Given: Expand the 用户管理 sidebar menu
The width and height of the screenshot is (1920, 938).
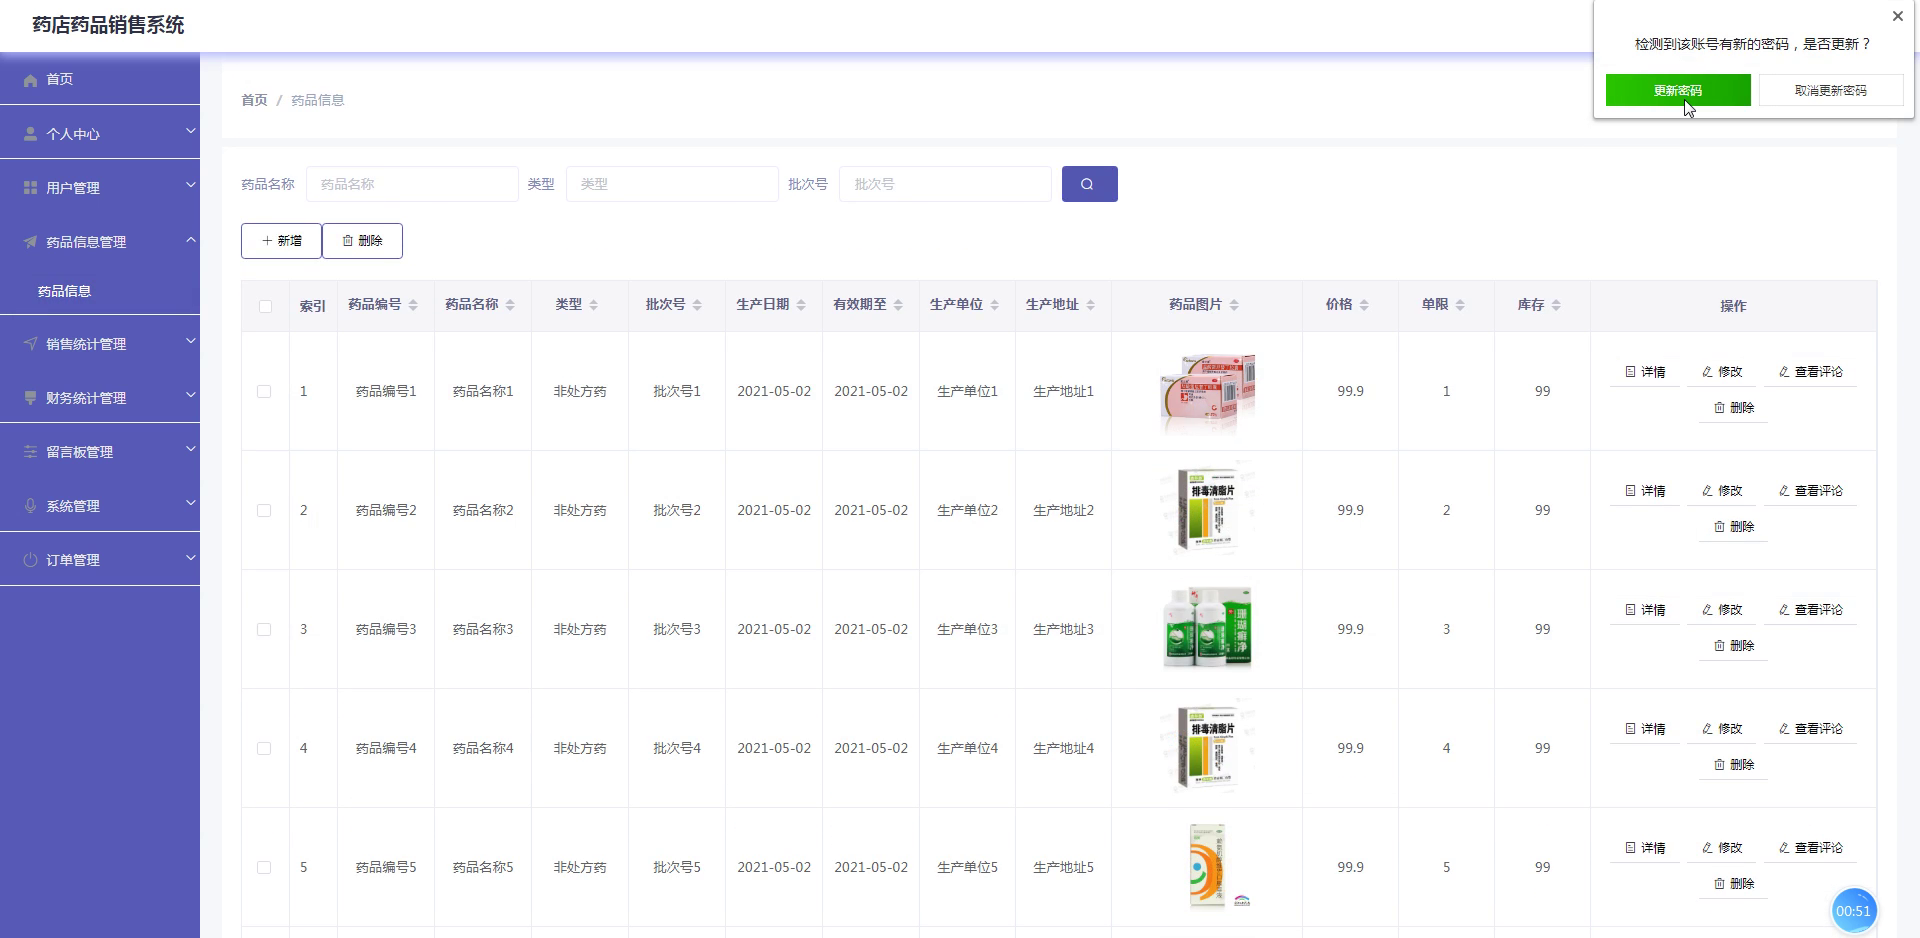Looking at the screenshot, I should point(100,187).
